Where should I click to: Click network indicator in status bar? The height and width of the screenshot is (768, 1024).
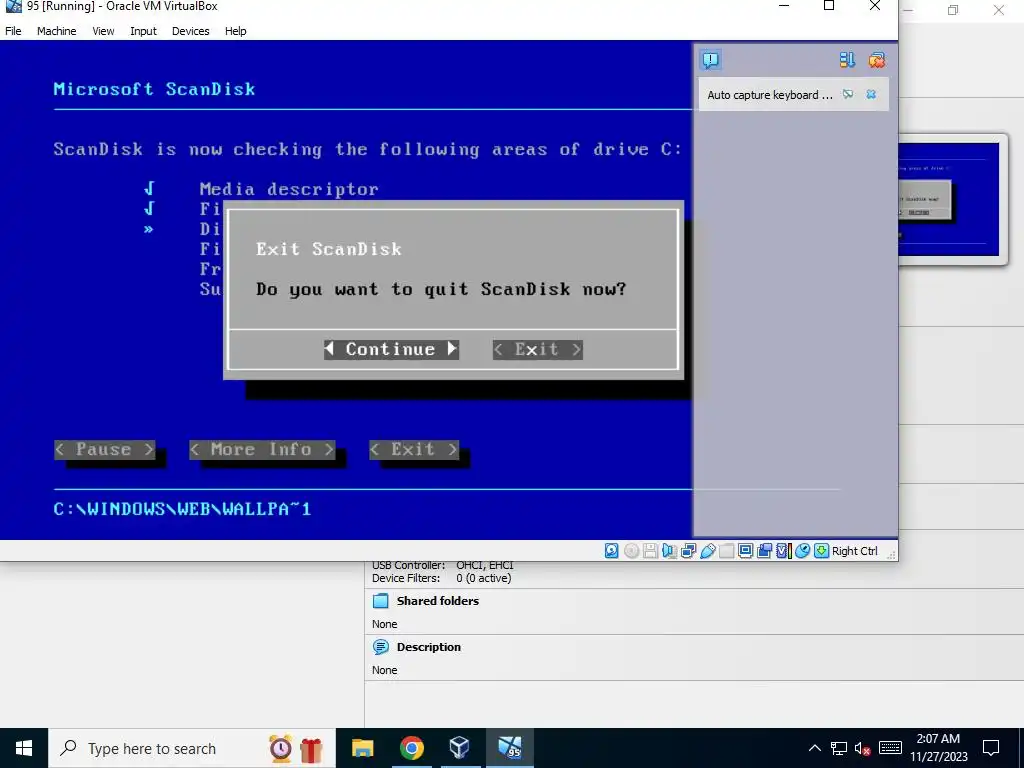pyautogui.click(x=688, y=551)
